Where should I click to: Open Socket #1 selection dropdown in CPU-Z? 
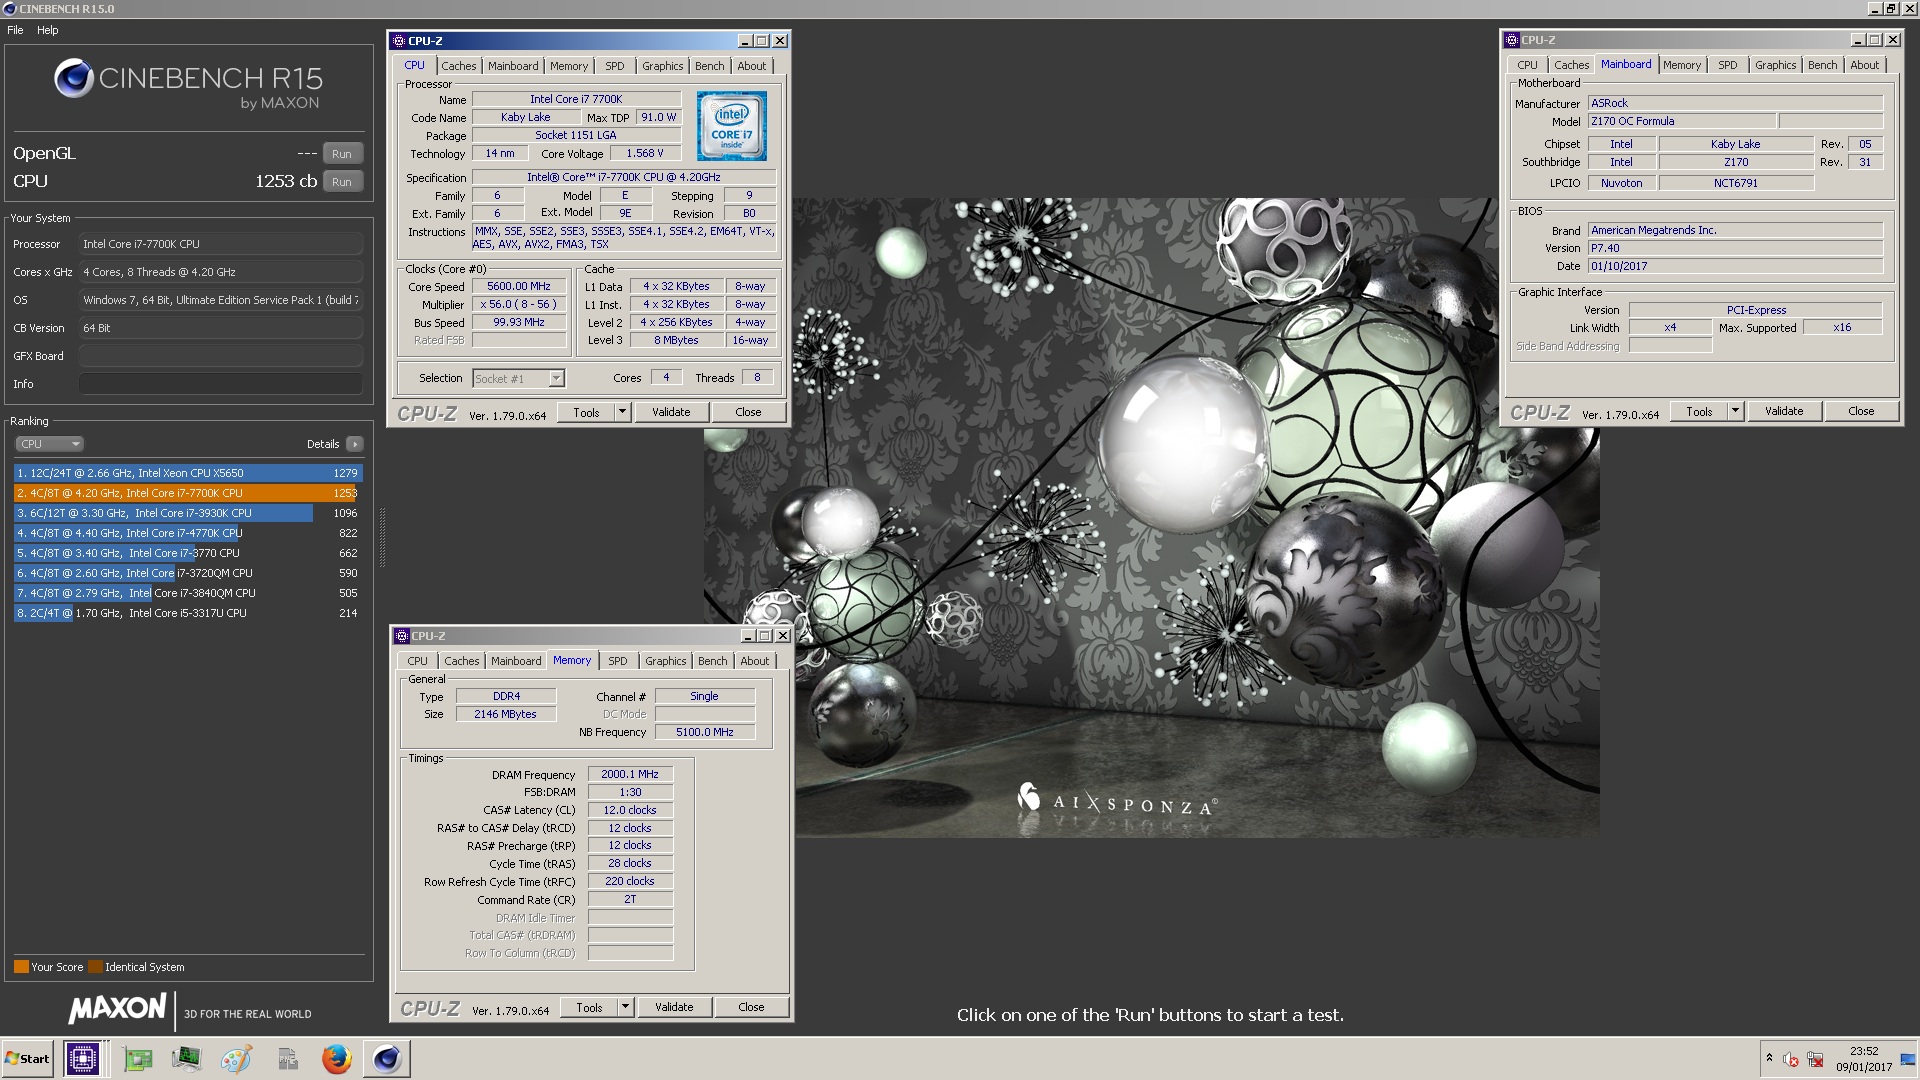tap(557, 378)
